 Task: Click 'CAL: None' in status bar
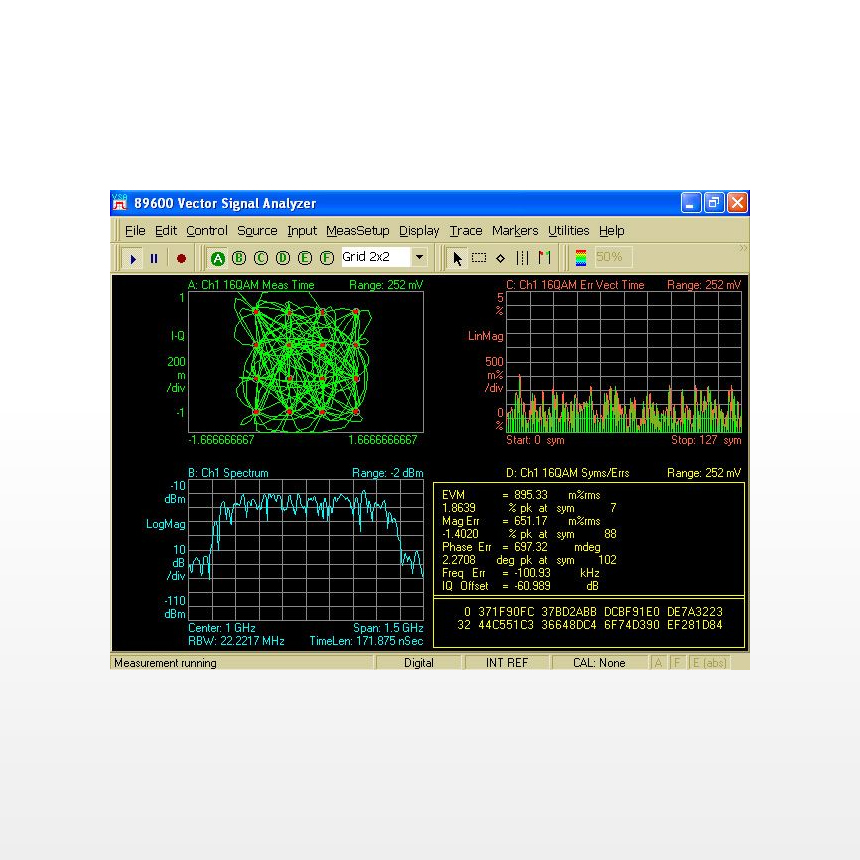599,663
